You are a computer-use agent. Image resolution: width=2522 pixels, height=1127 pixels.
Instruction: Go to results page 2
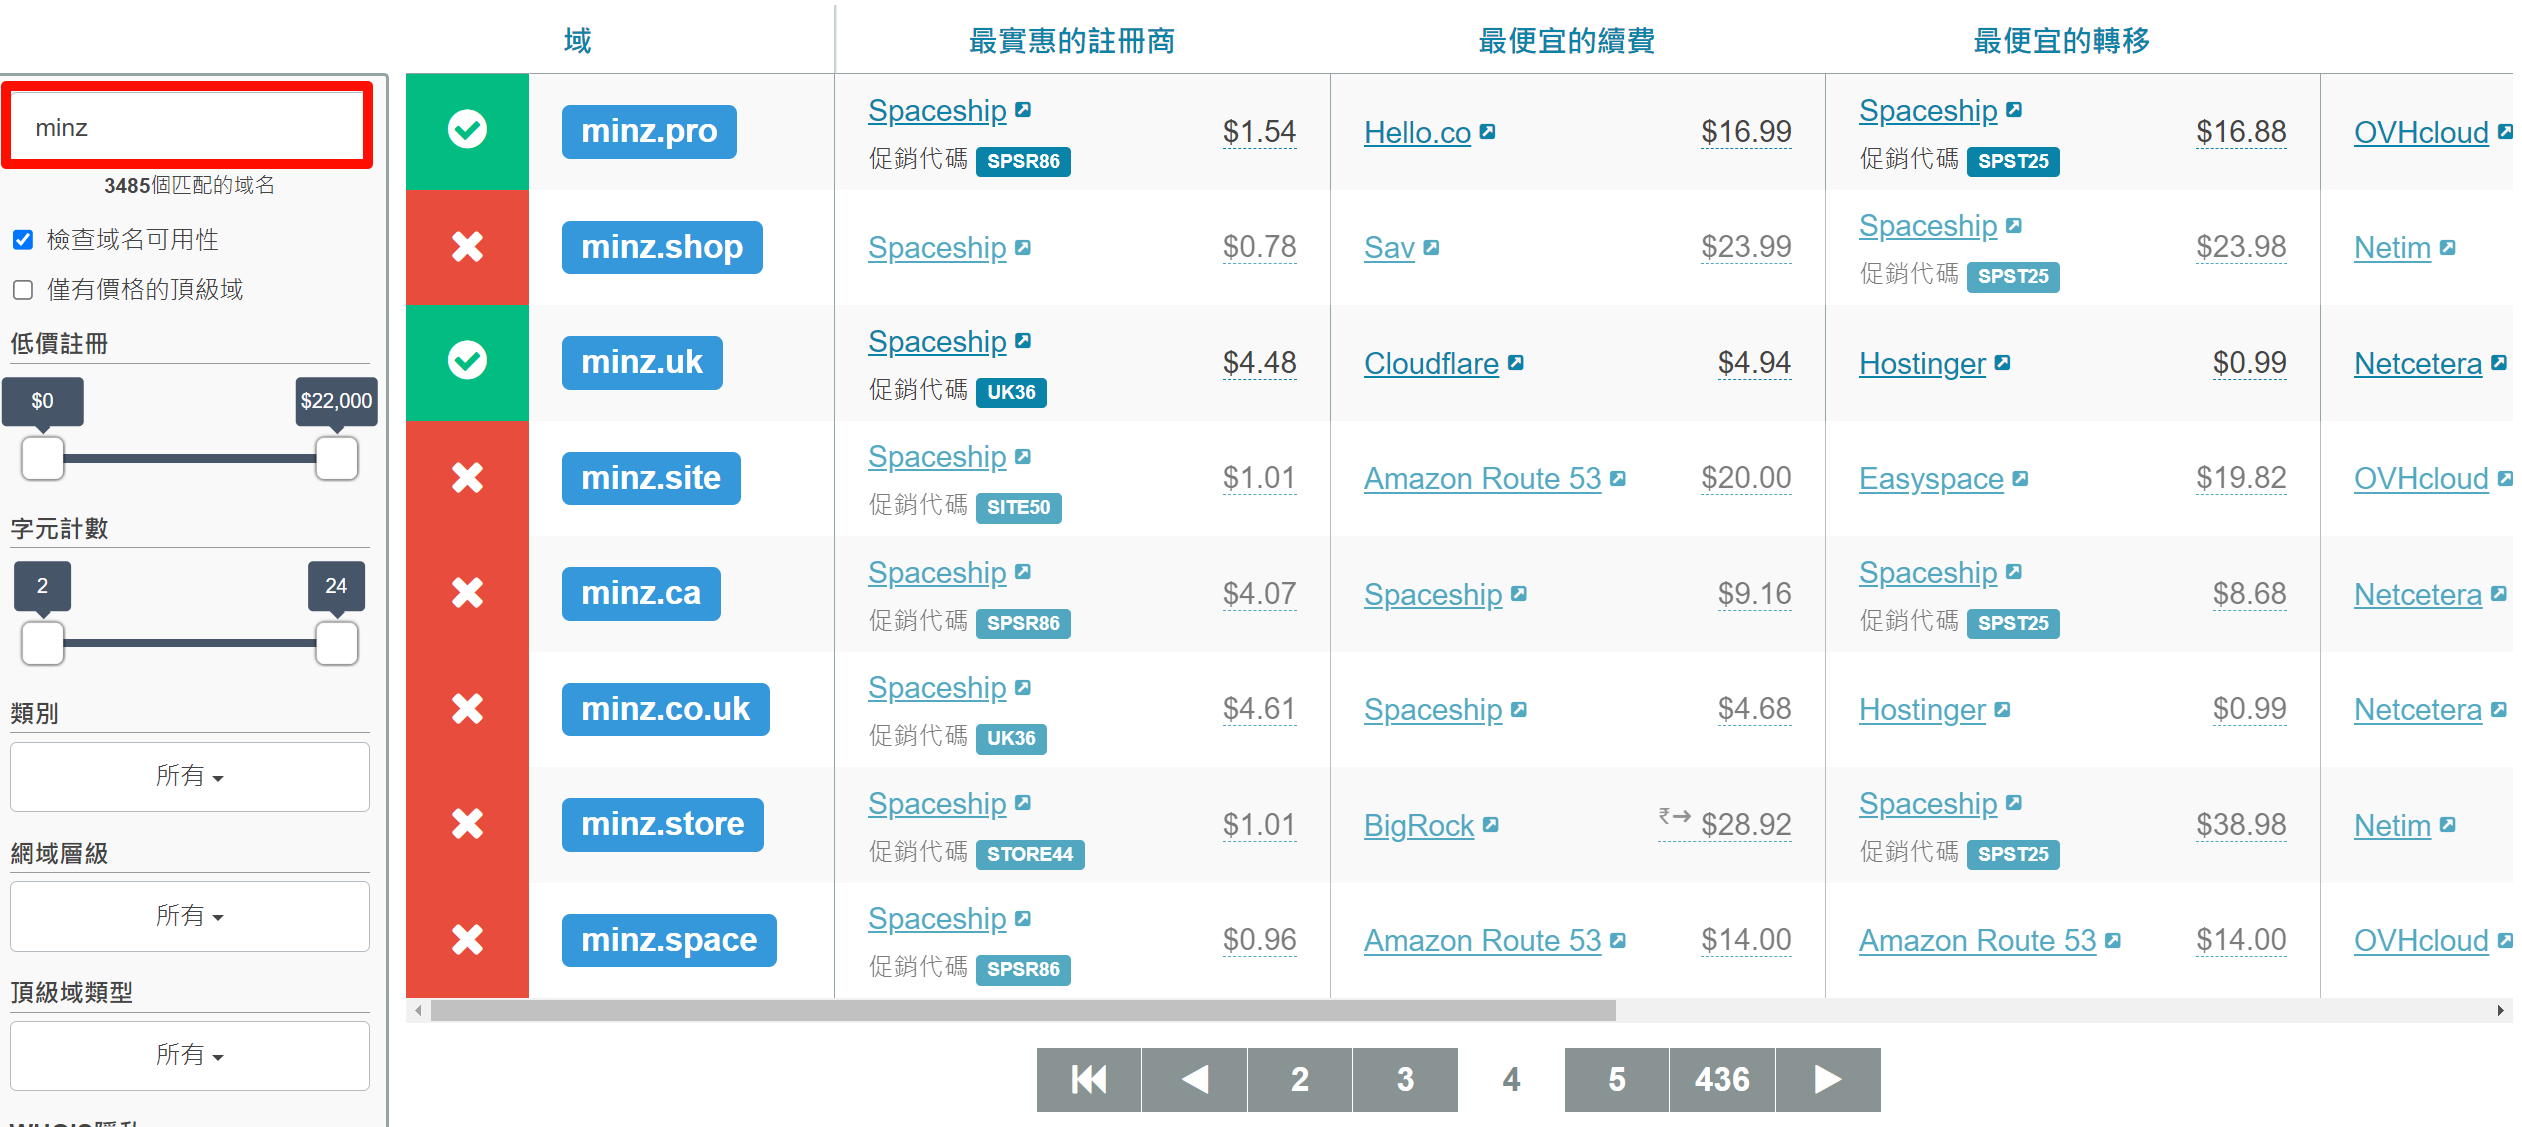click(1300, 1079)
